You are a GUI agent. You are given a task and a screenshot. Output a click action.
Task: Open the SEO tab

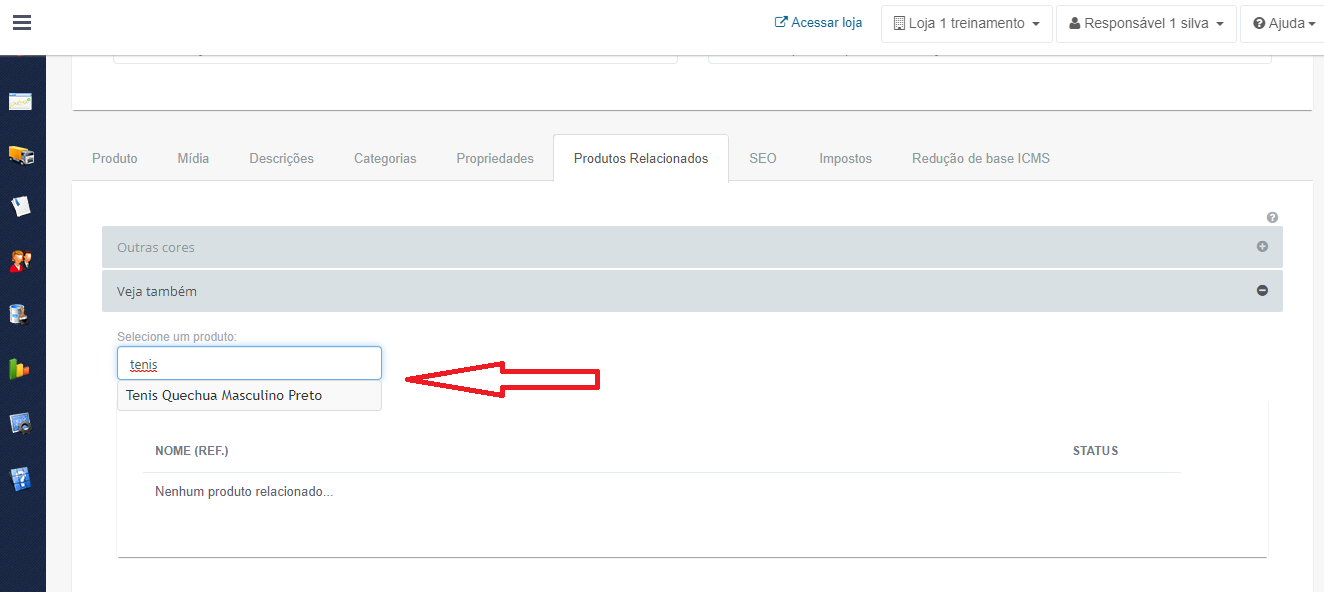pyautogui.click(x=763, y=158)
